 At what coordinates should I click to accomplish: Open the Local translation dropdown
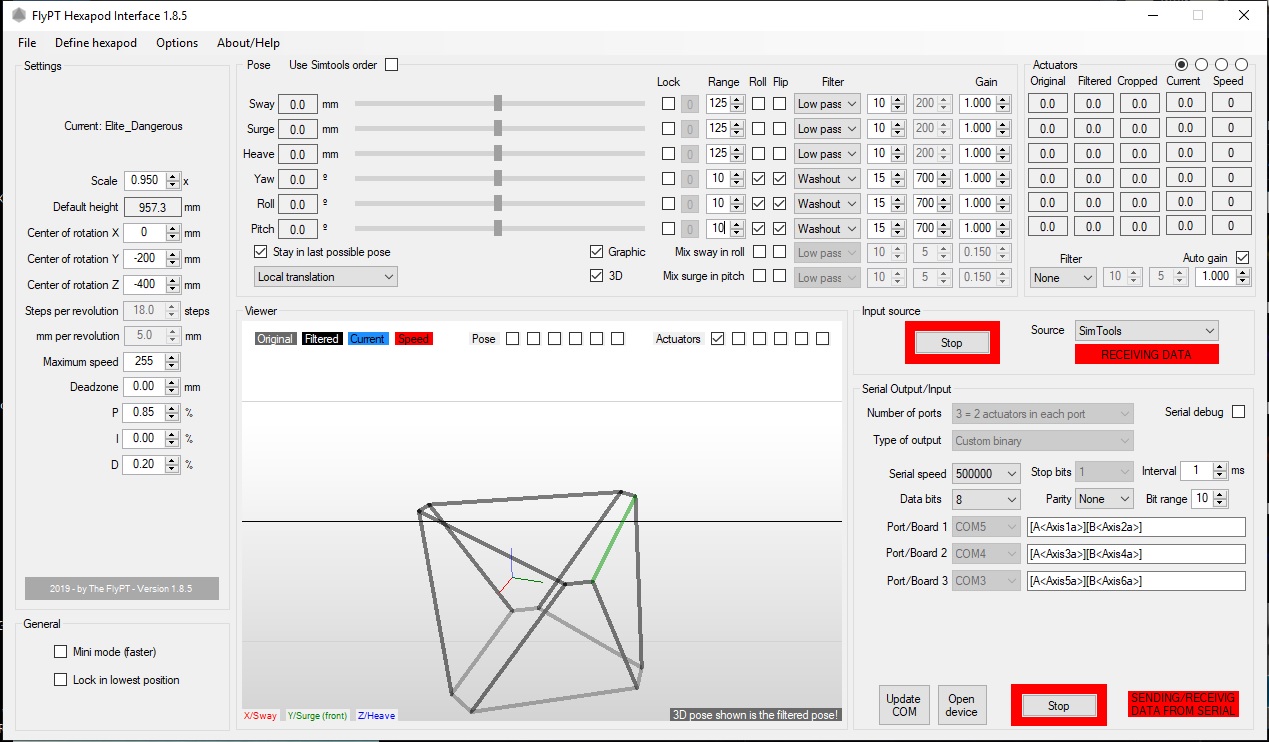point(326,277)
